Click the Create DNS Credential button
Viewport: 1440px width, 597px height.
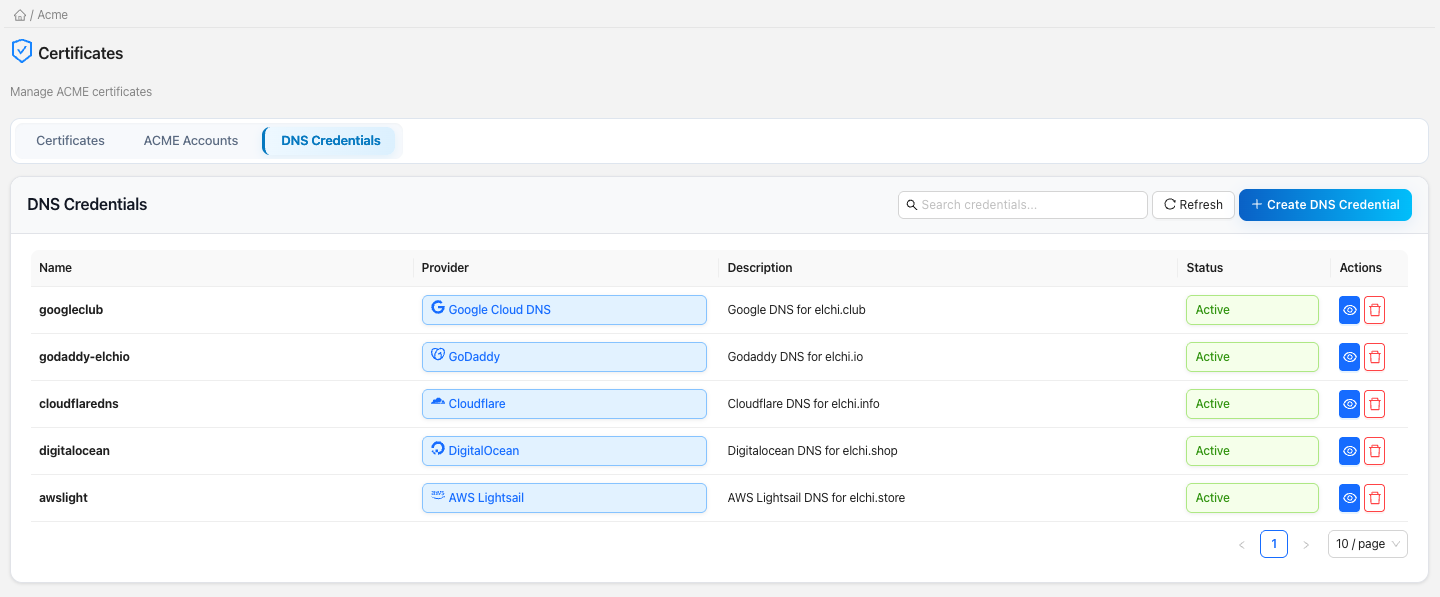1325,204
